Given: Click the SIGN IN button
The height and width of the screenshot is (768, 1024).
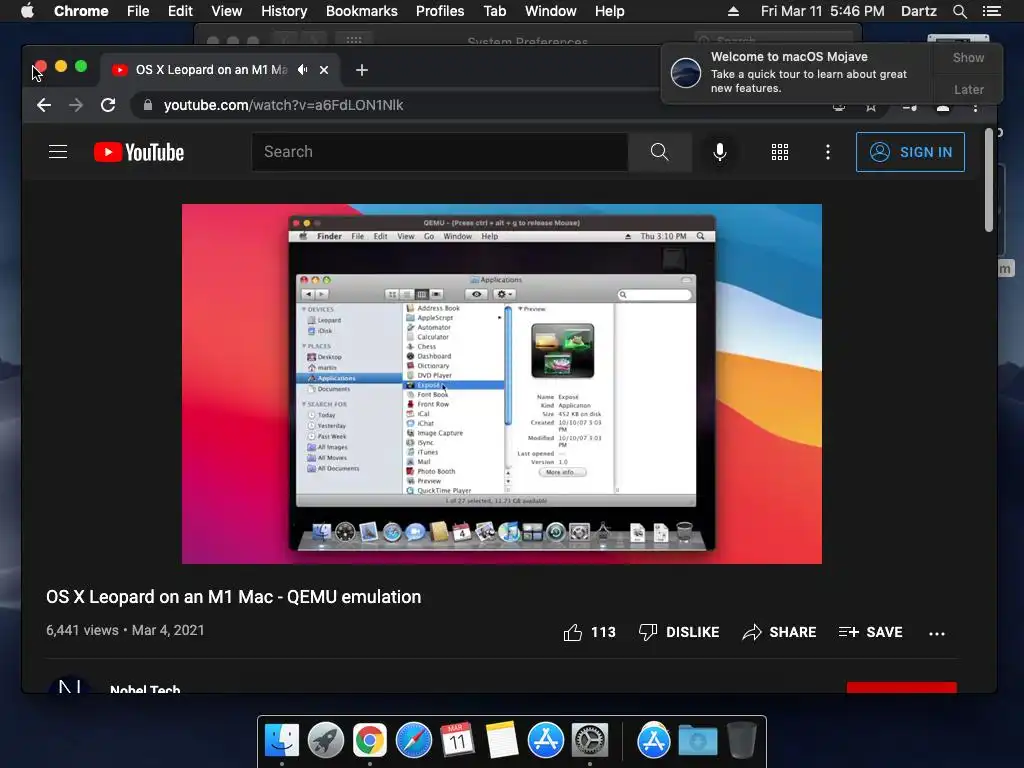Looking at the screenshot, I should [x=910, y=152].
